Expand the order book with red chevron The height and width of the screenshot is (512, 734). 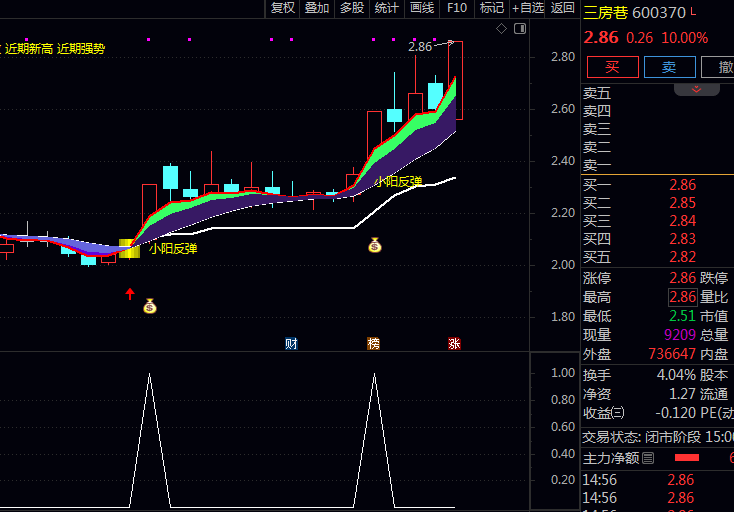[x=696, y=90]
